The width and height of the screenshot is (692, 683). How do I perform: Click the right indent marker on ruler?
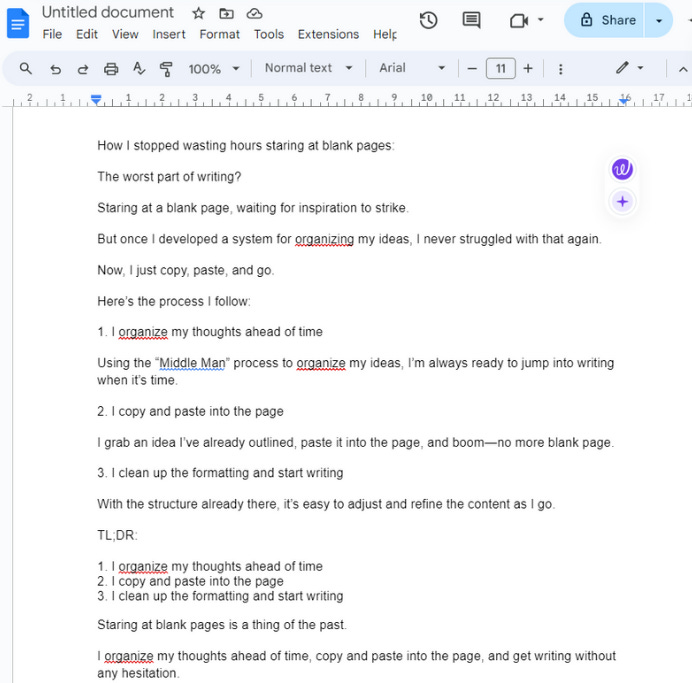pyautogui.click(x=624, y=101)
